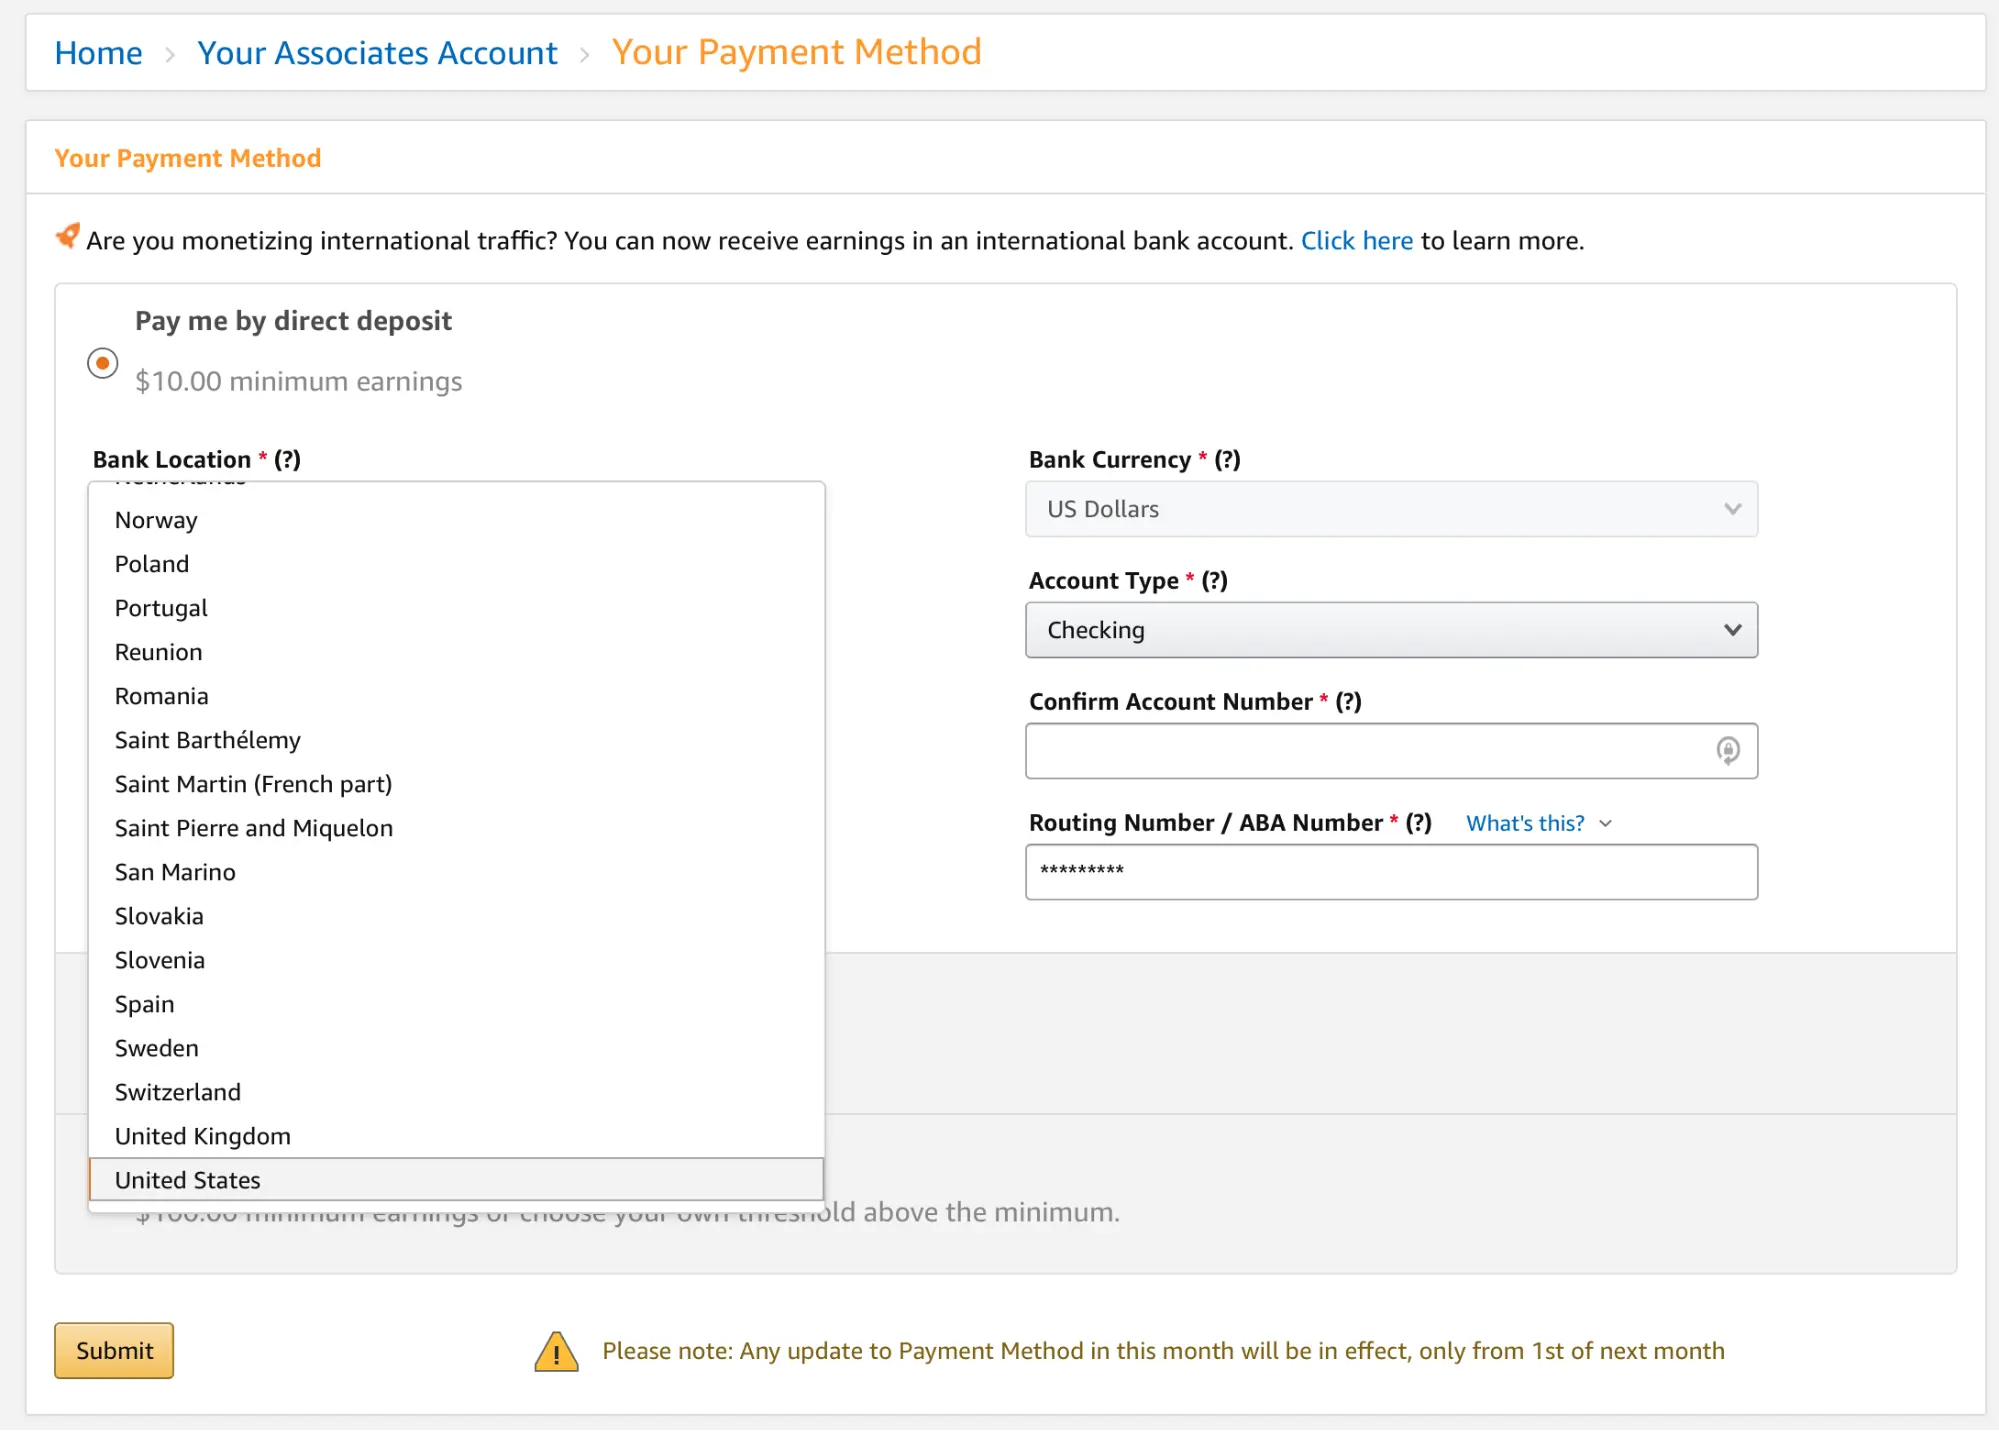This screenshot has width=1999, height=1431.
Task: Open Your Associates Account breadcrumb
Action: click(377, 52)
